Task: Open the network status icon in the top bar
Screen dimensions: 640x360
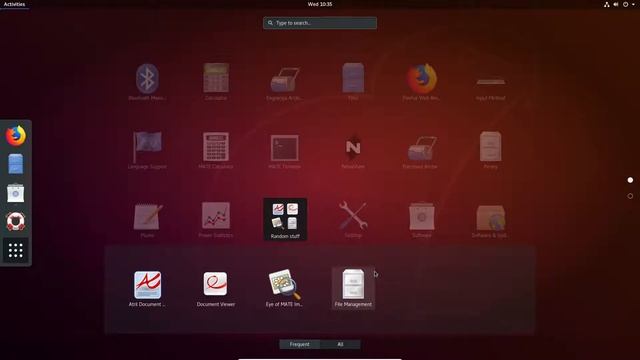Action: (607, 4)
